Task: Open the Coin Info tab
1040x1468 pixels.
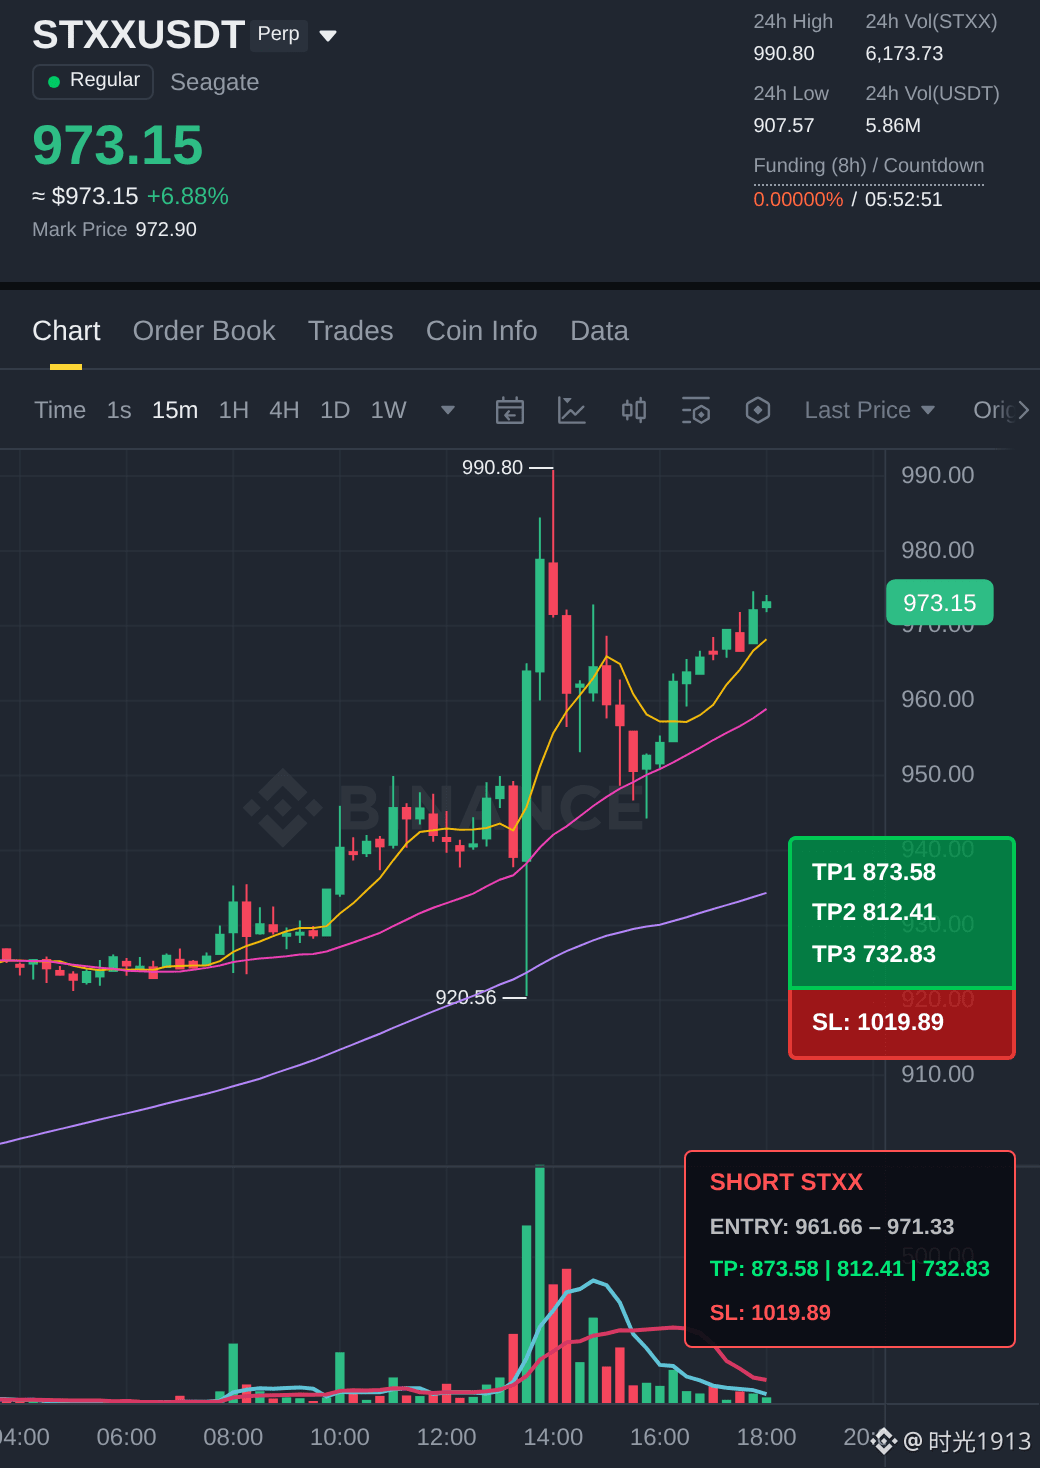Action: click(481, 331)
